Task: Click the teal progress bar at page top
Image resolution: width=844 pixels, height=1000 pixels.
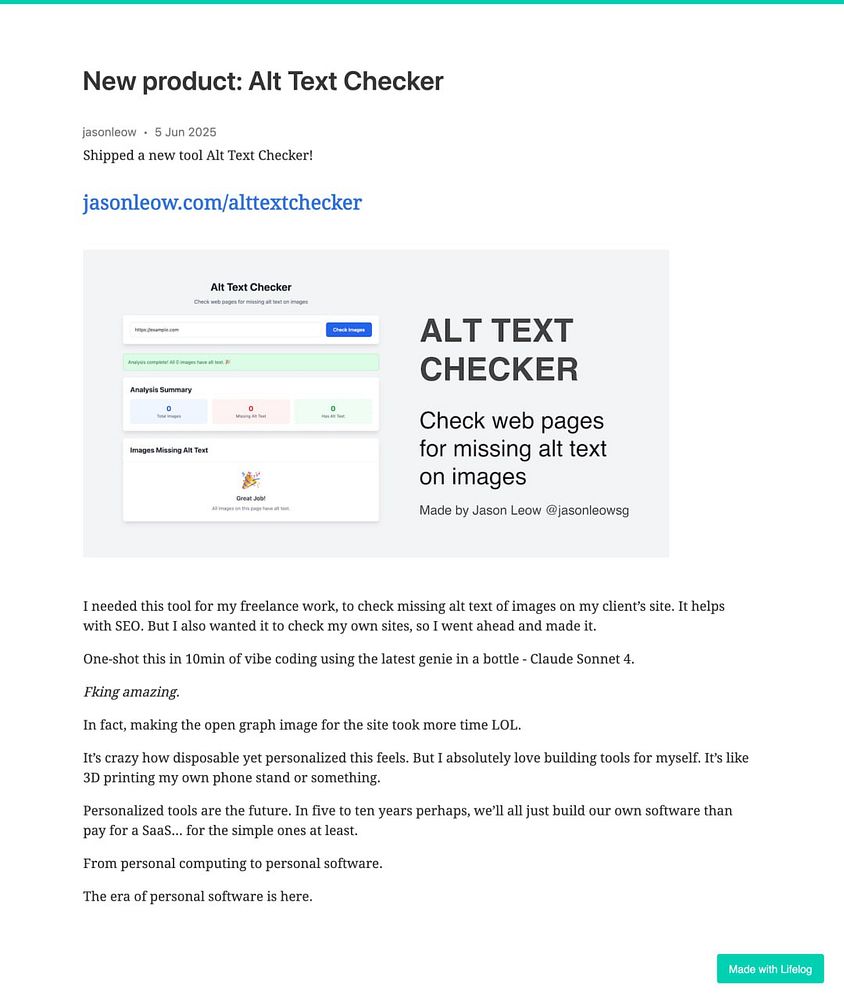Action: point(422,2)
